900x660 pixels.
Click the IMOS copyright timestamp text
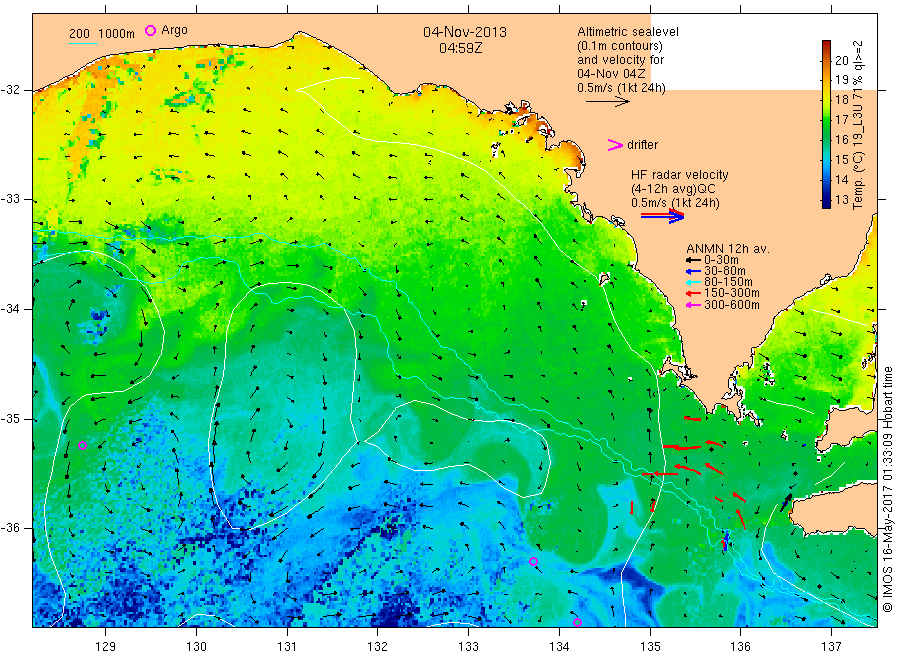888,489
